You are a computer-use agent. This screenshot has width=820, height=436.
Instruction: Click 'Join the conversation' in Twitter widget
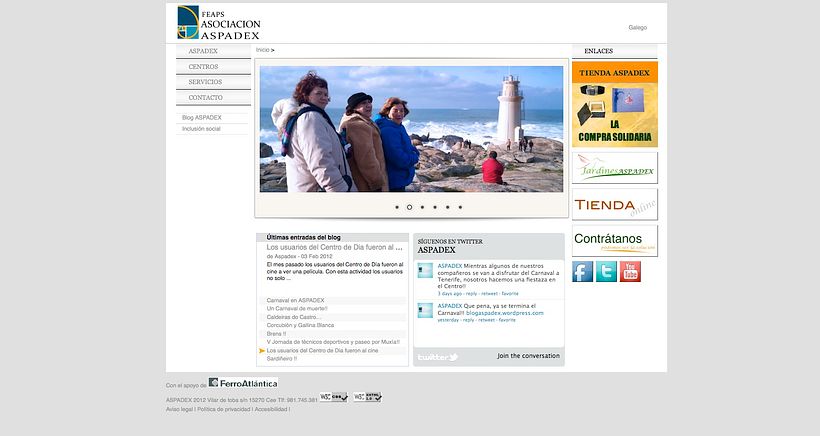click(528, 356)
